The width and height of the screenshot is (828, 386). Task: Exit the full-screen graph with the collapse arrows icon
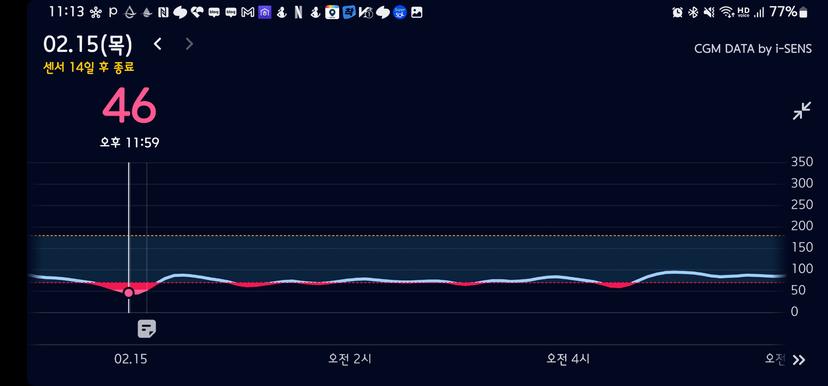801,111
